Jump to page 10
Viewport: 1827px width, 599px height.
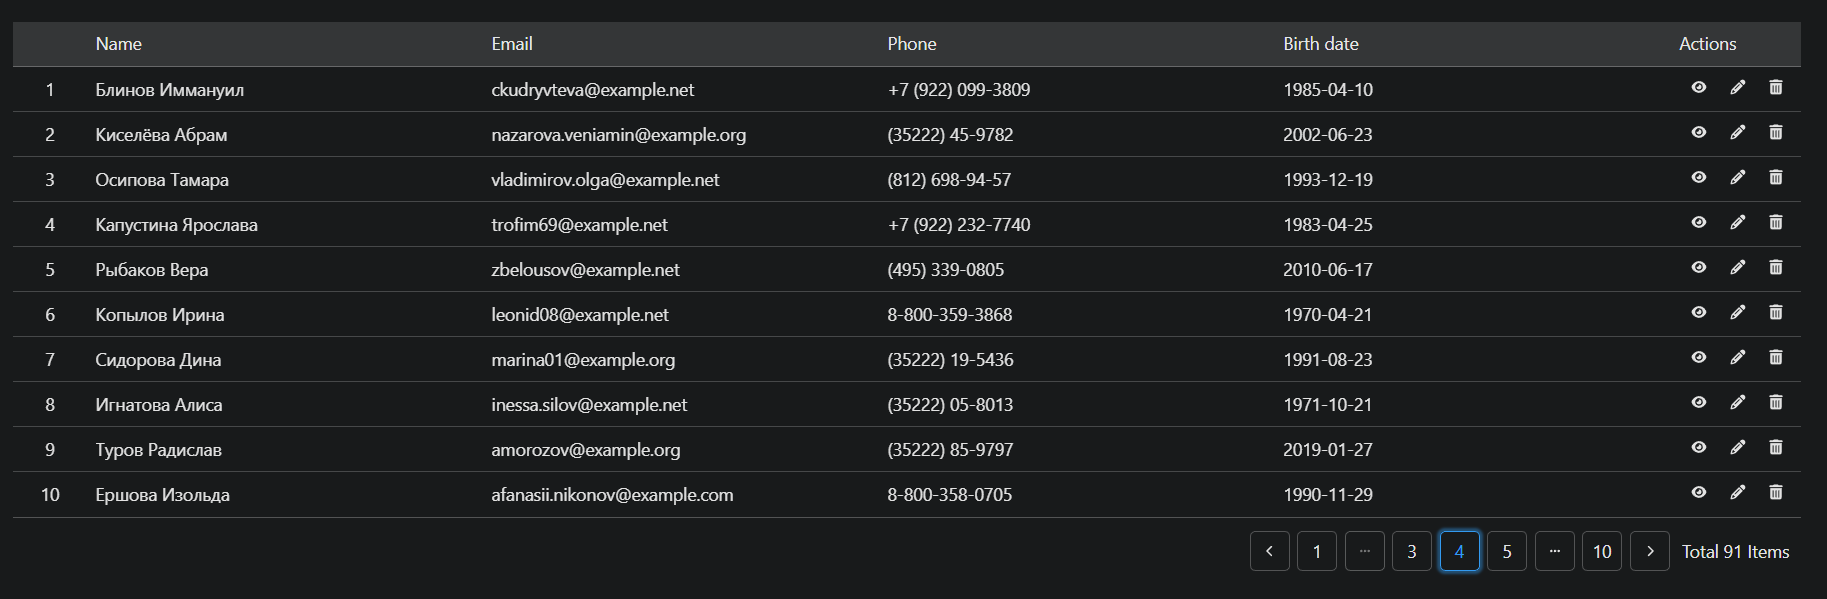click(x=1602, y=551)
